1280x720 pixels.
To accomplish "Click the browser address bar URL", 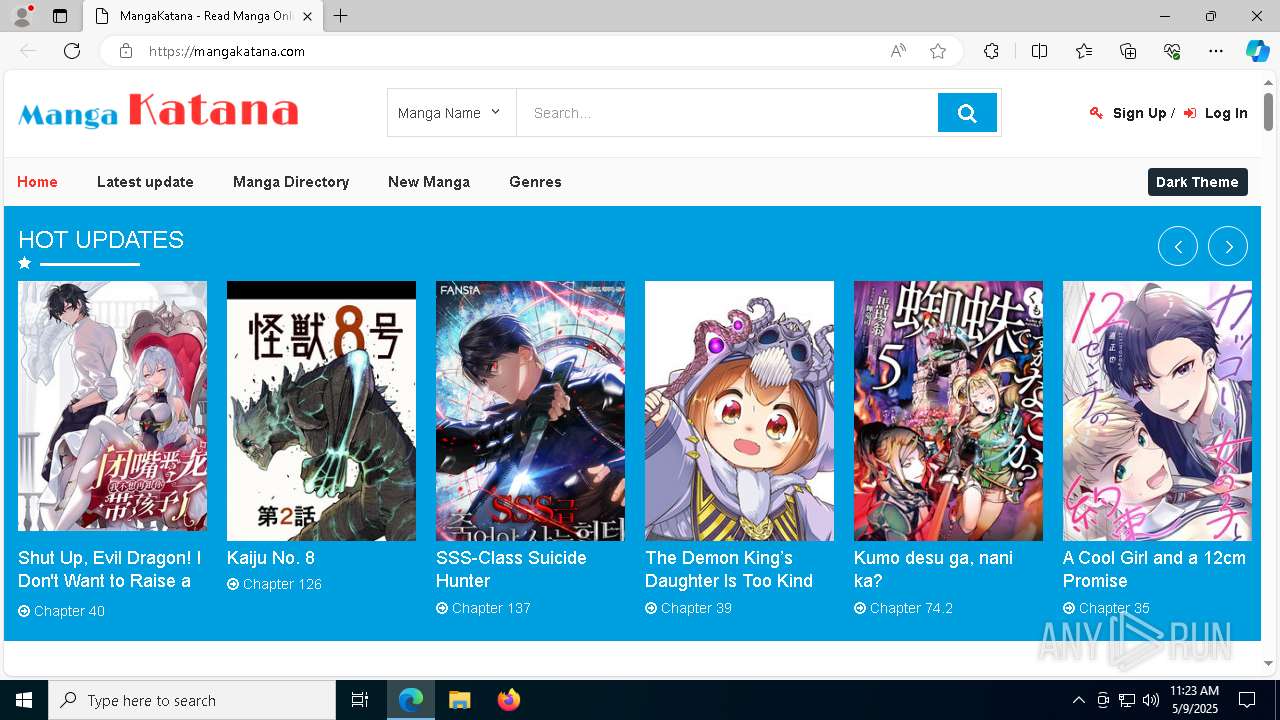I will 227,51.
